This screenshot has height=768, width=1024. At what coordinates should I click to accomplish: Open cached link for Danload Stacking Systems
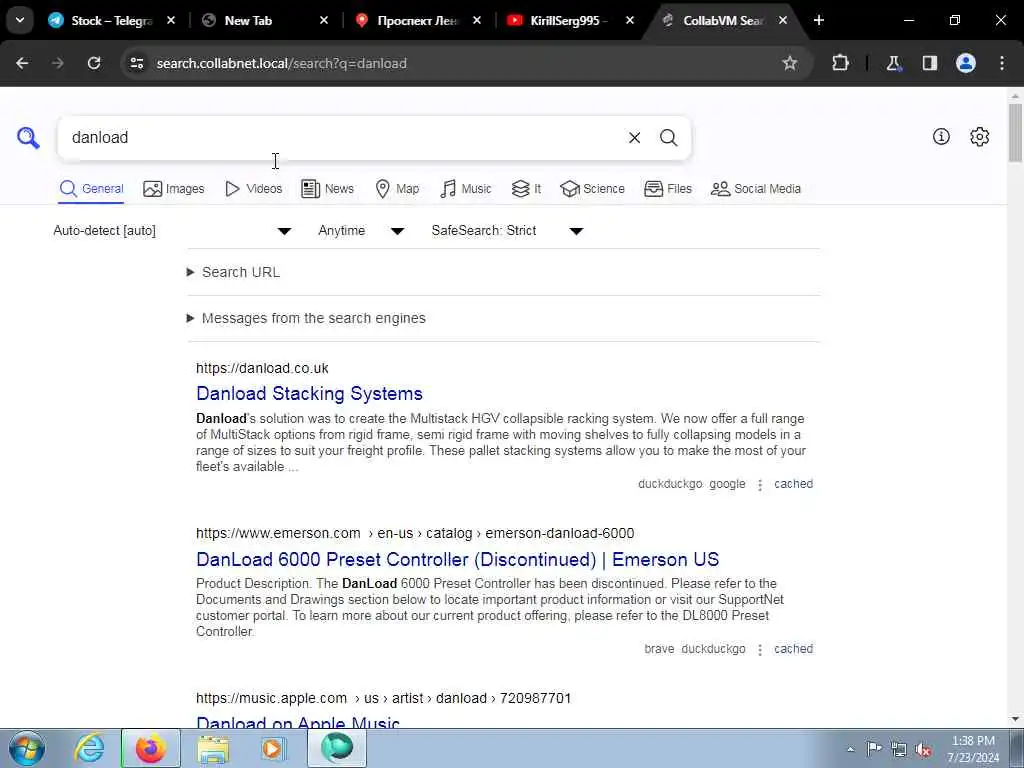pos(793,484)
